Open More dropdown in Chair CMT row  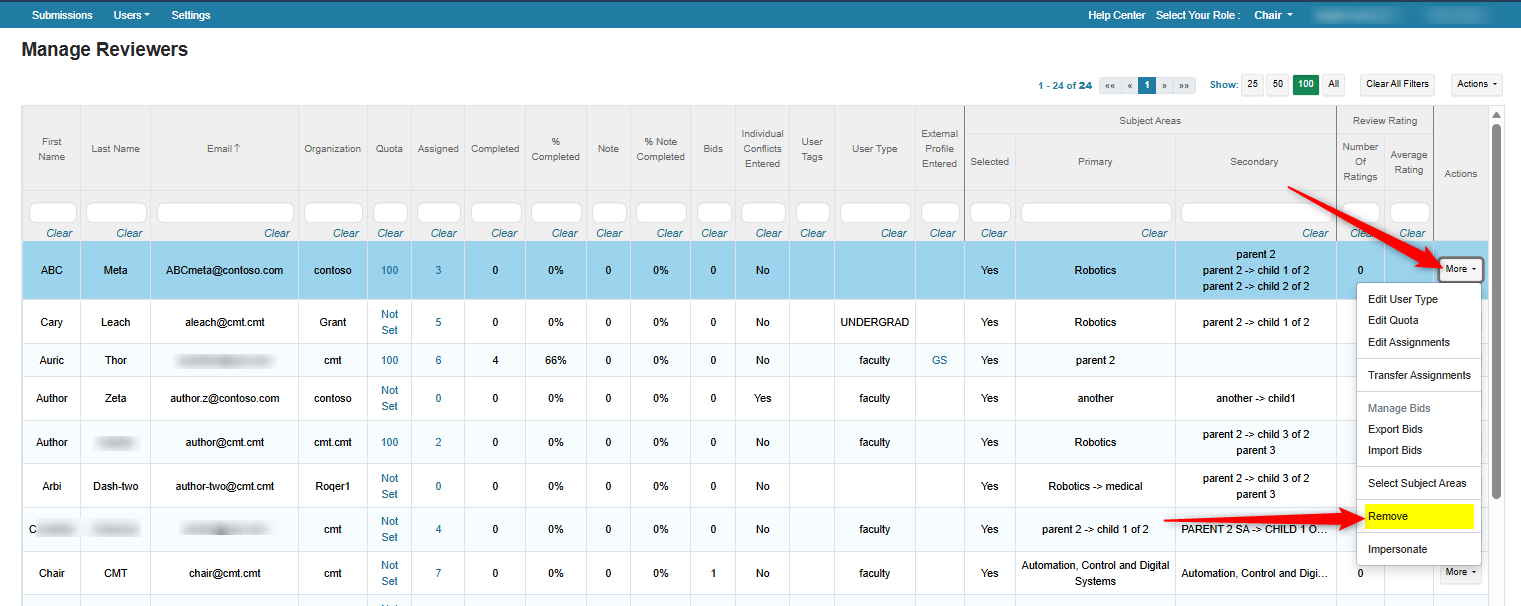tap(1460, 572)
